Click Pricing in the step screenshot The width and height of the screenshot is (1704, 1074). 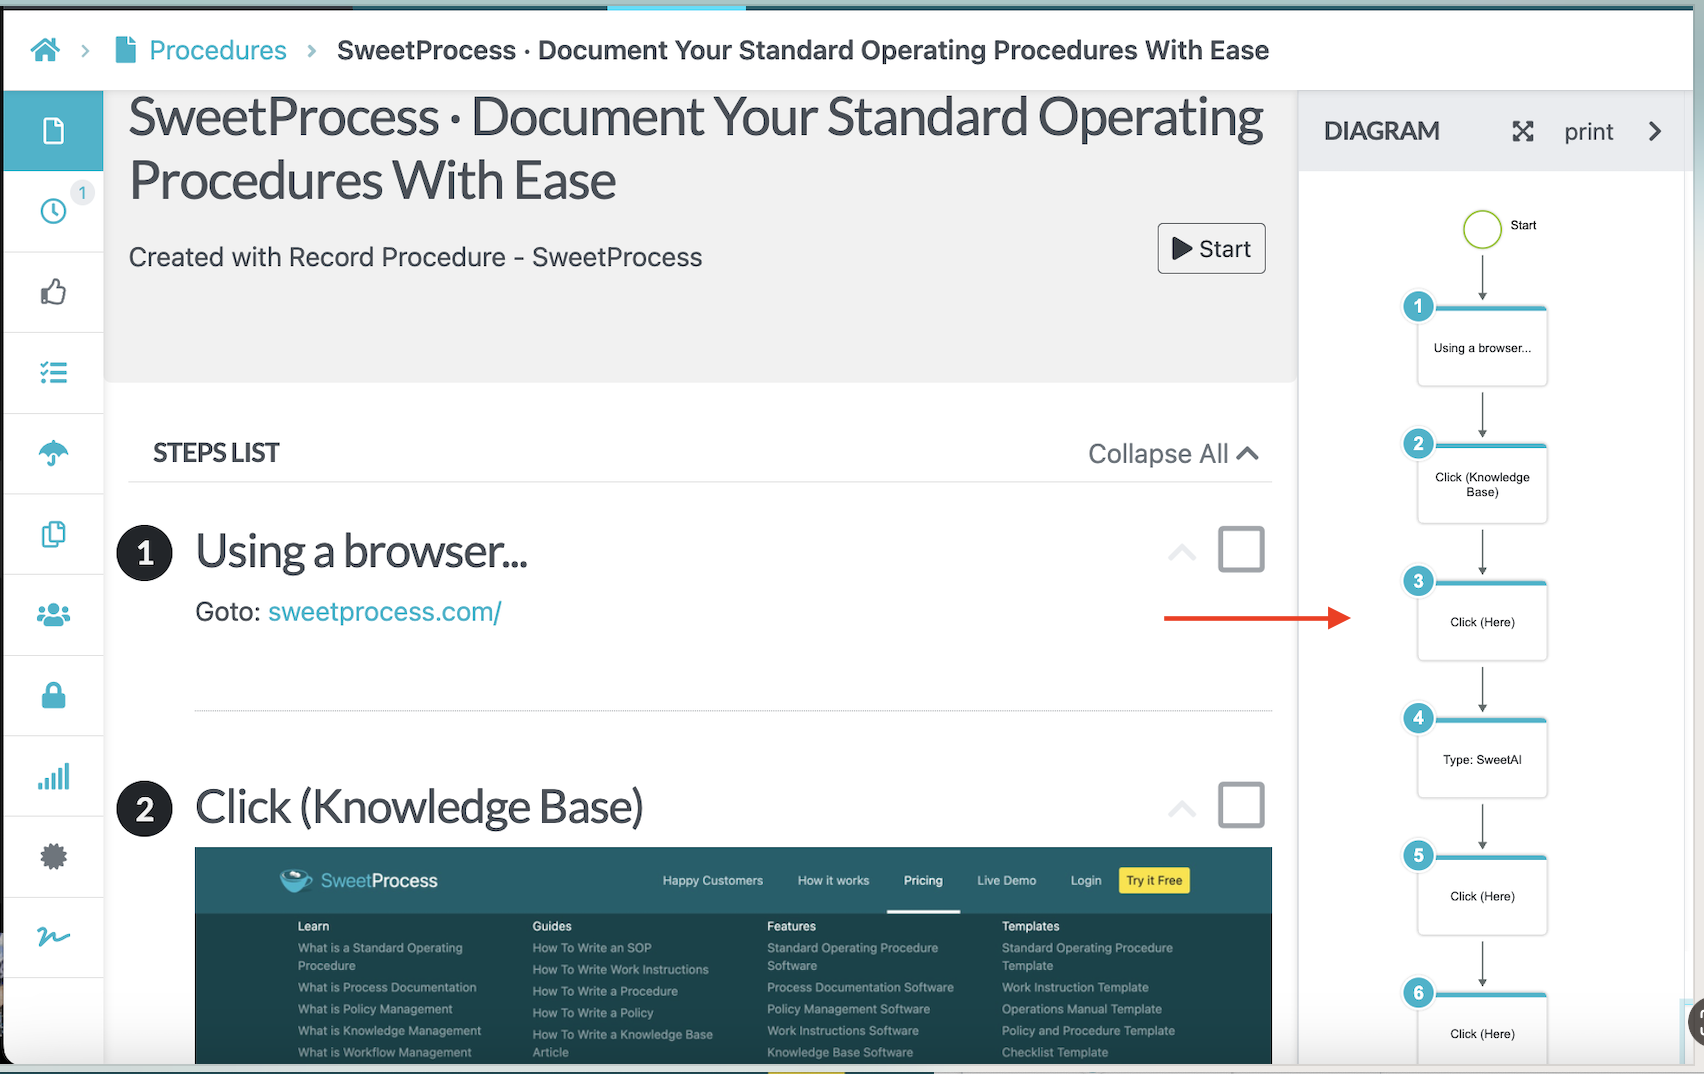click(x=923, y=881)
